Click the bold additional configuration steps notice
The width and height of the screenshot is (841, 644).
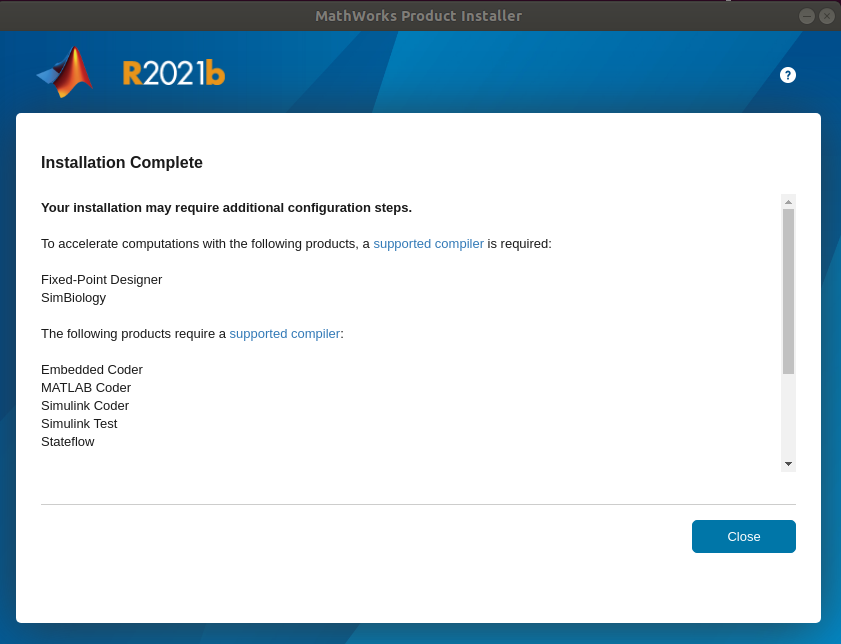(226, 208)
